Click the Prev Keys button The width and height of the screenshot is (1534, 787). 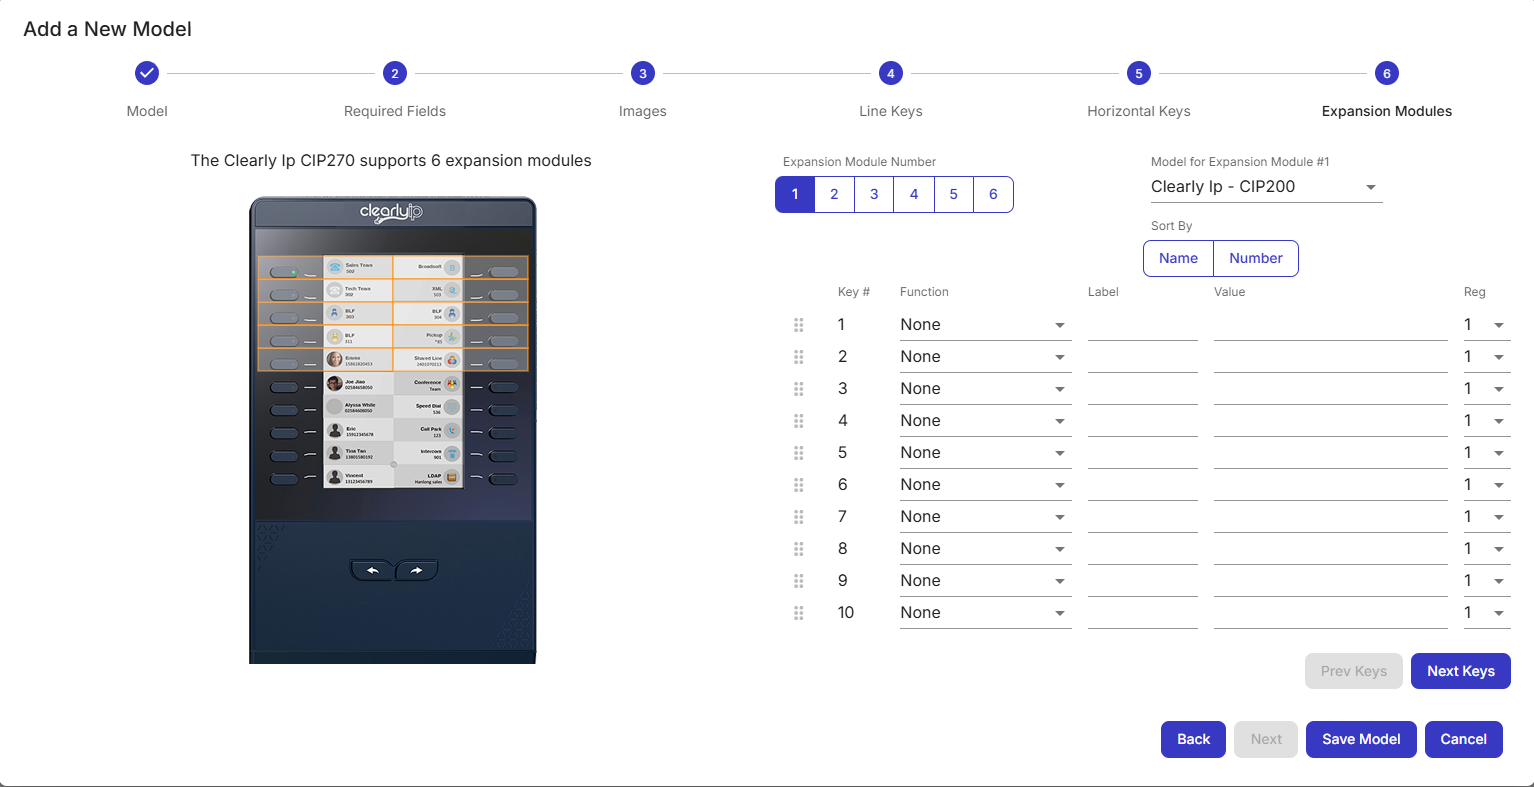(x=1354, y=671)
